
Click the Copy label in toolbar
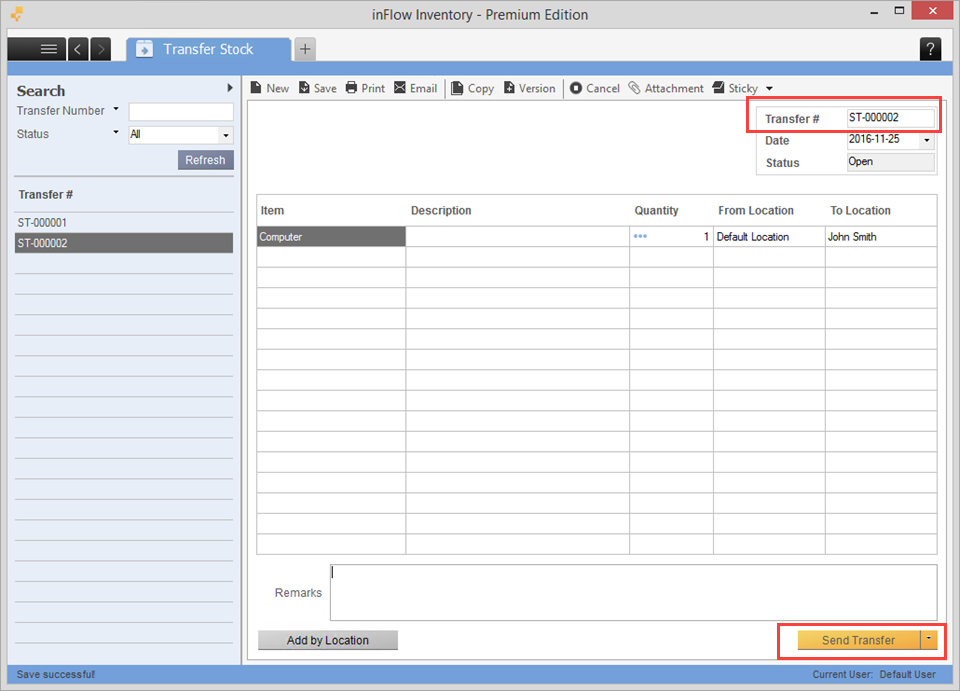click(x=481, y=88)
